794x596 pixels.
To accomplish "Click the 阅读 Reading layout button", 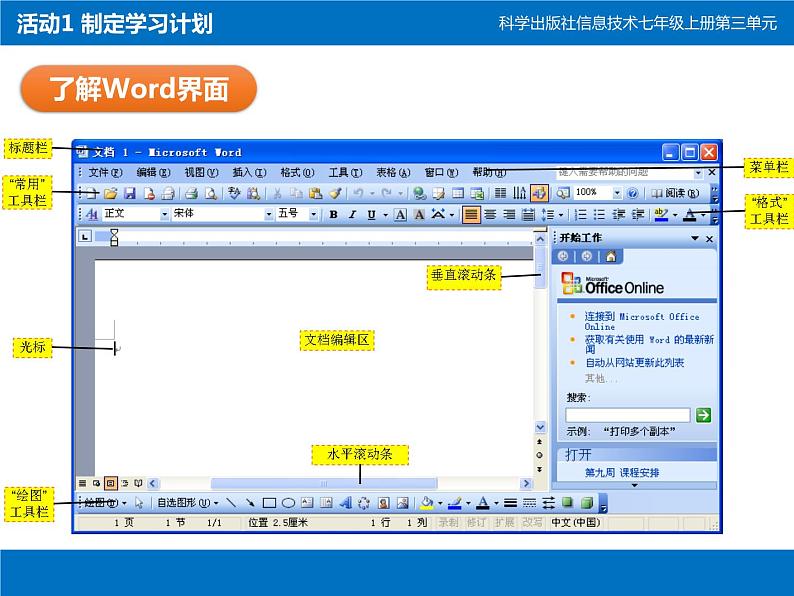I will (675, 193).
